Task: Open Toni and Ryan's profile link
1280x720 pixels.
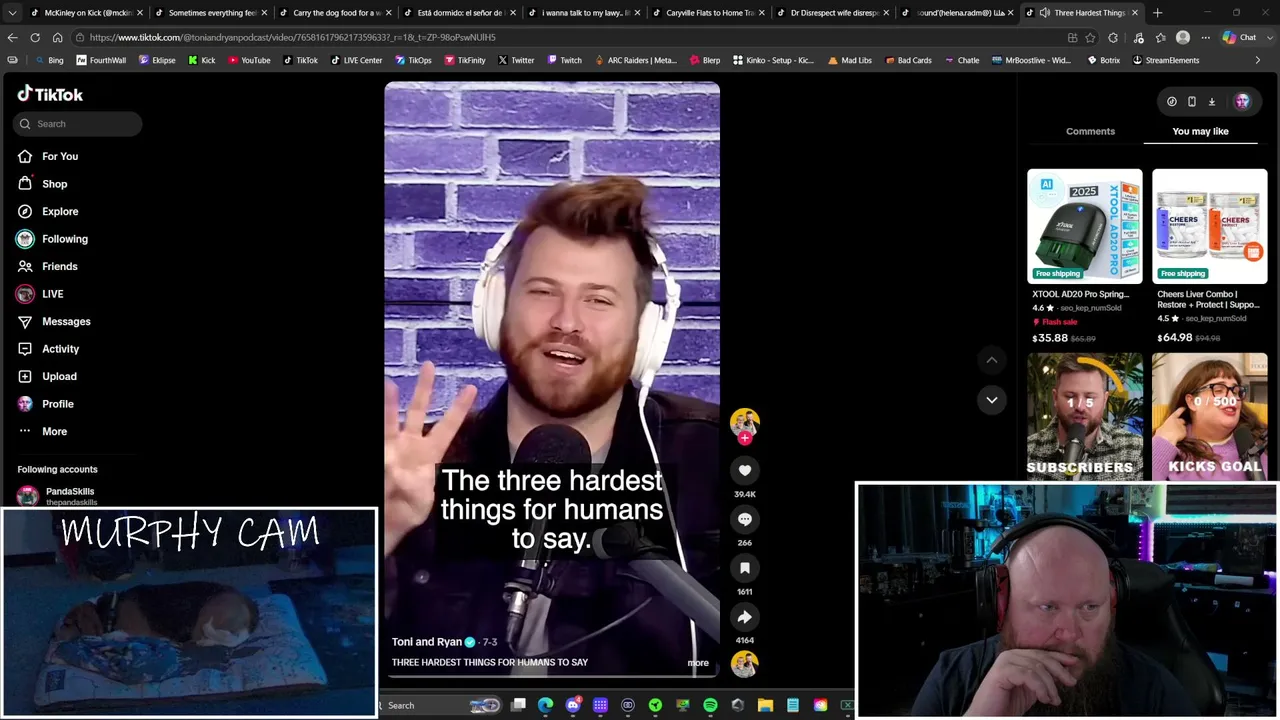Action: (427, 642)
